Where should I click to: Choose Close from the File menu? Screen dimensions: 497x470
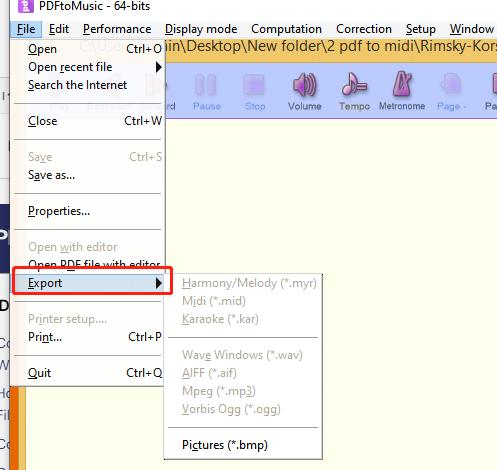[x=88, y=121]
